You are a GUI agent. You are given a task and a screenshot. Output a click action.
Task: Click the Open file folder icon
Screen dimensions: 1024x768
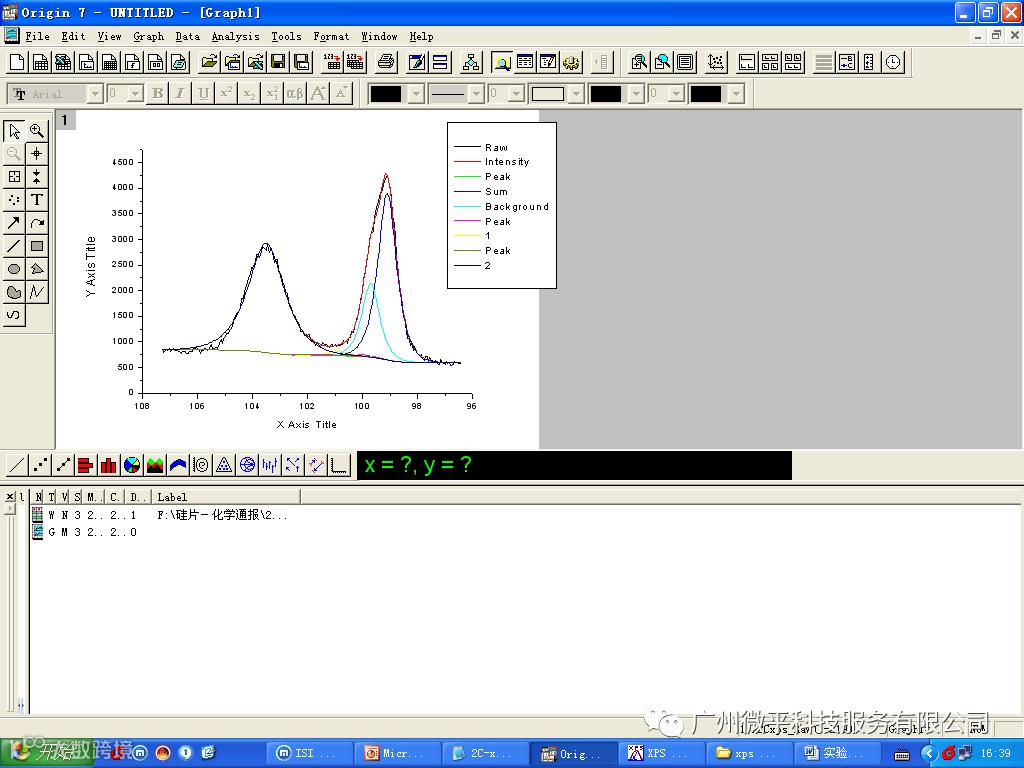(x=209, y=62)
